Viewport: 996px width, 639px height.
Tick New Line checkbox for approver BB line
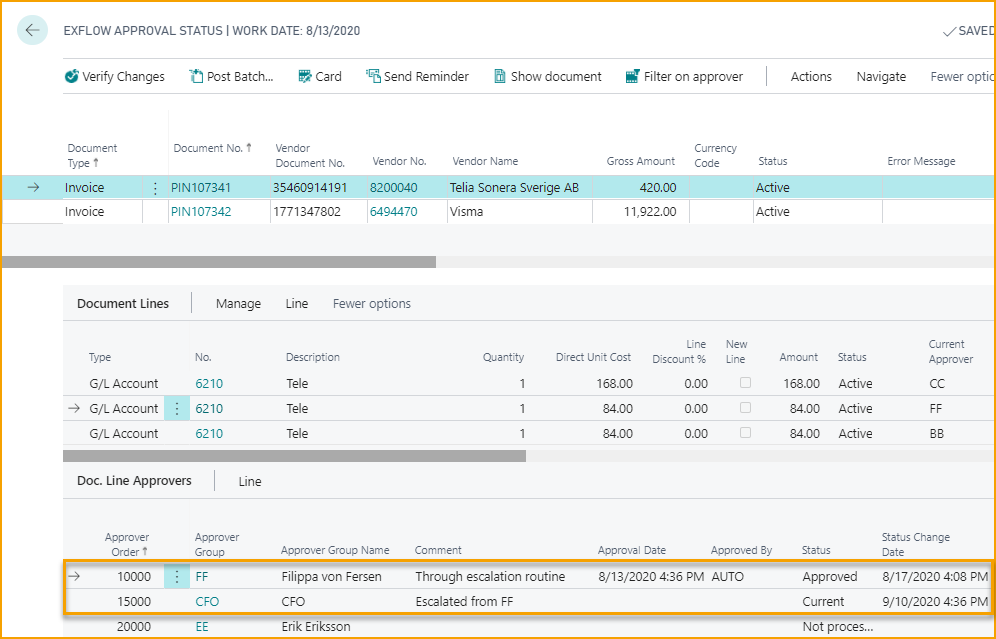745,434
